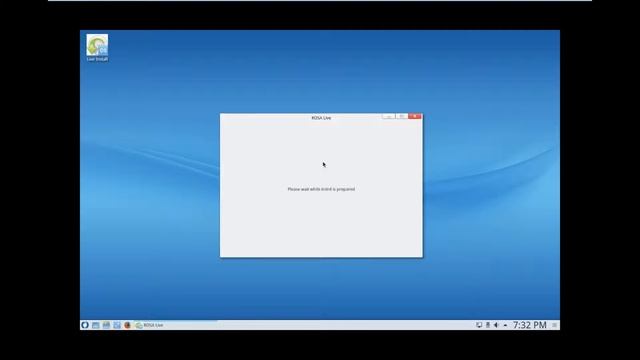The image size is (640, 360).
Task: Click the 'Please wait while install is prepared' text
Action: [321, 189]
